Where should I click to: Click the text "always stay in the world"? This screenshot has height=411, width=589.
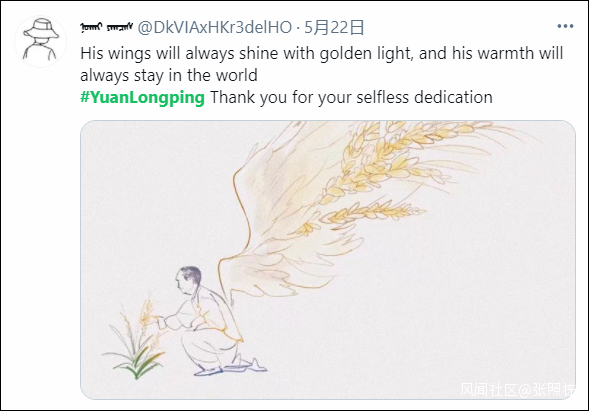pos(169,76)
